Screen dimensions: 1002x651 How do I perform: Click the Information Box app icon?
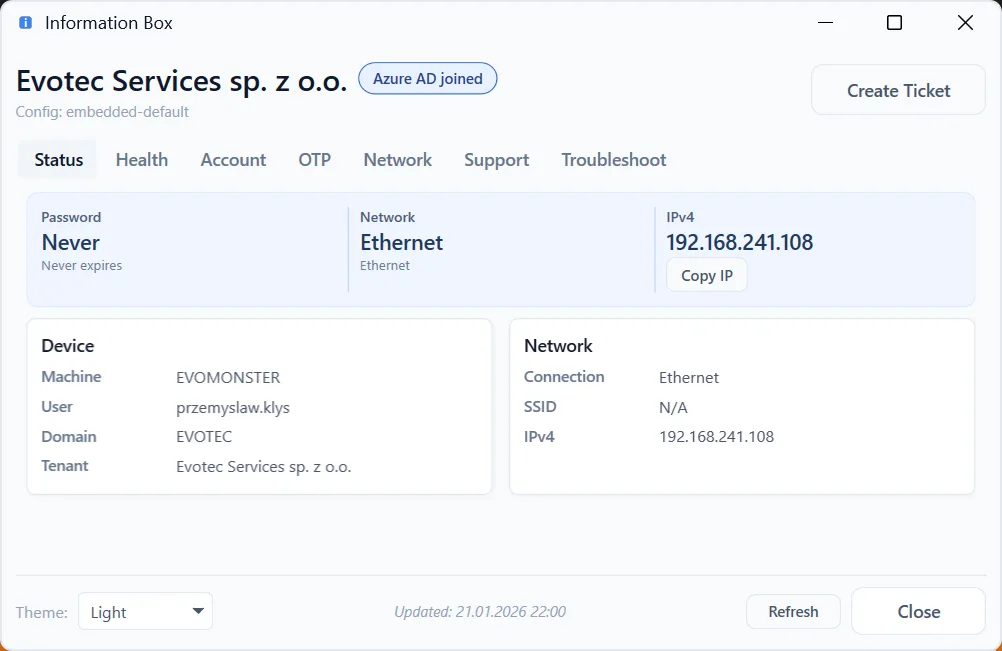pos(26,23)
